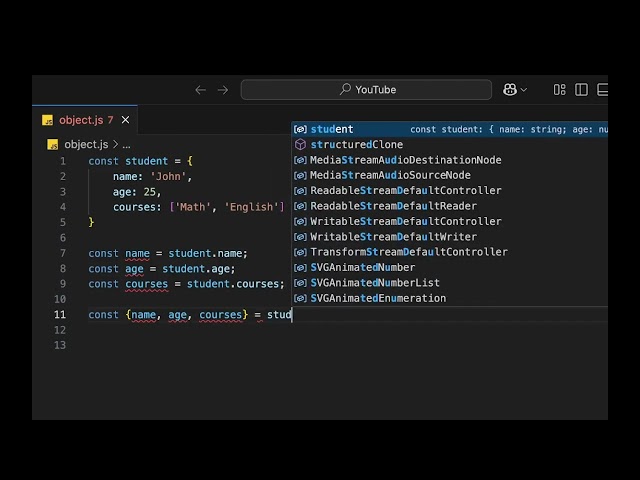Open the Customize Layout icon
The height and width of the screenshot is (480, 640).
(560, 90)
